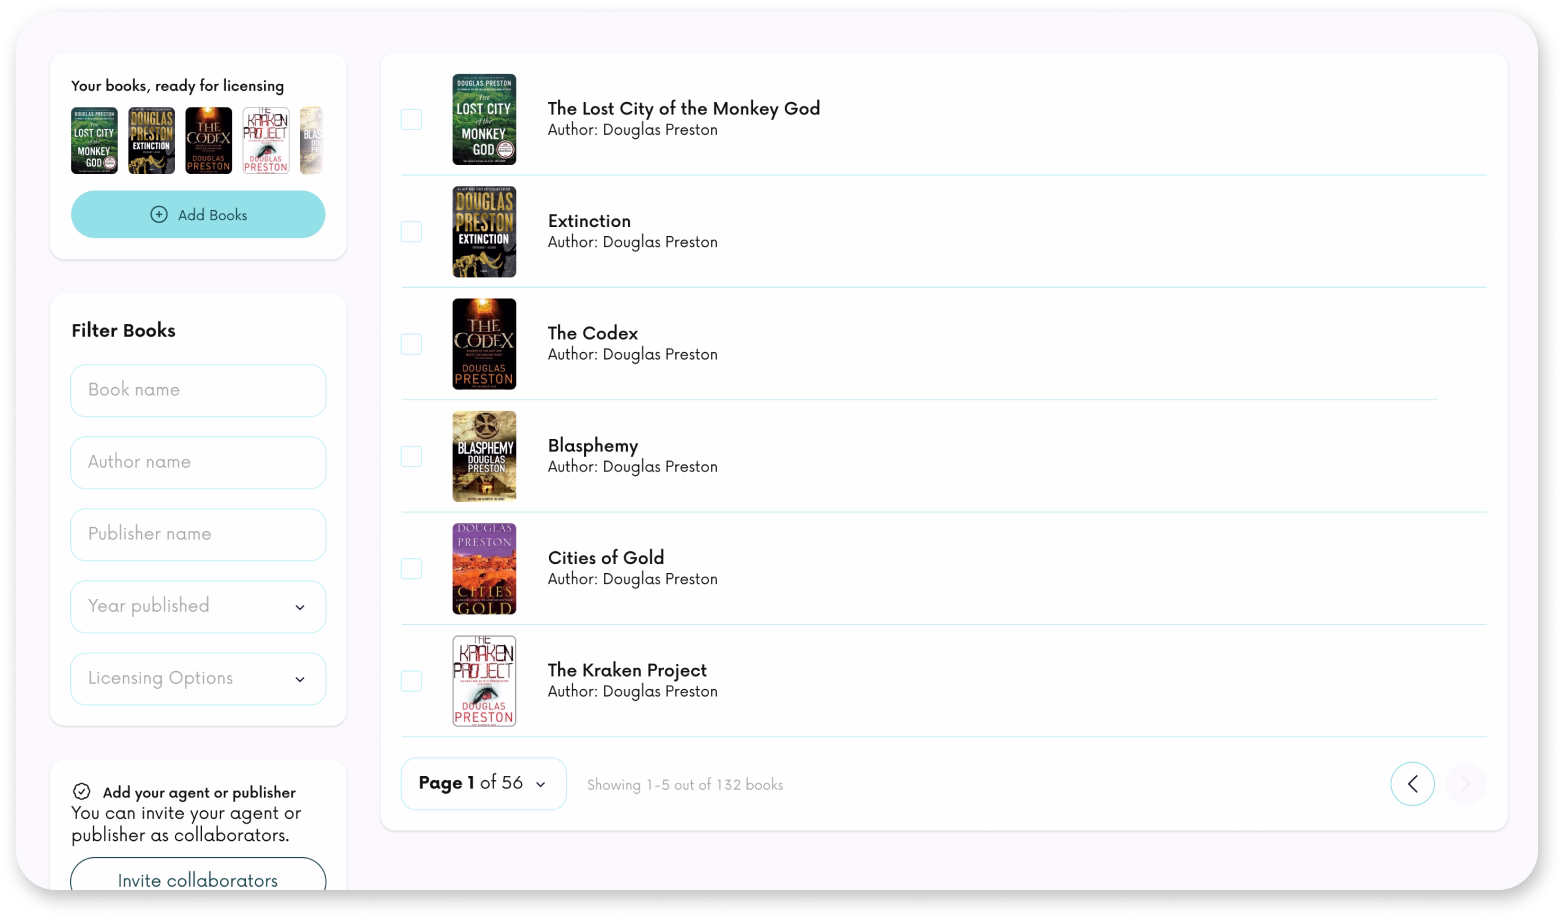Select the Cities of Gold checkbox

[411, 568]
